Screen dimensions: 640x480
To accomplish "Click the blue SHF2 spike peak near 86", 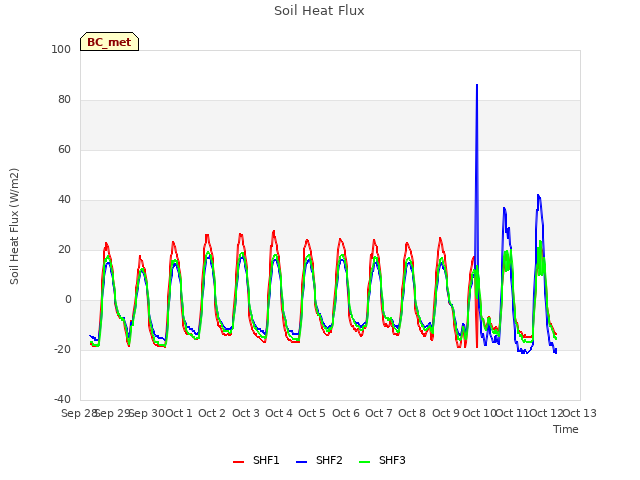I will tap(477, 84).
